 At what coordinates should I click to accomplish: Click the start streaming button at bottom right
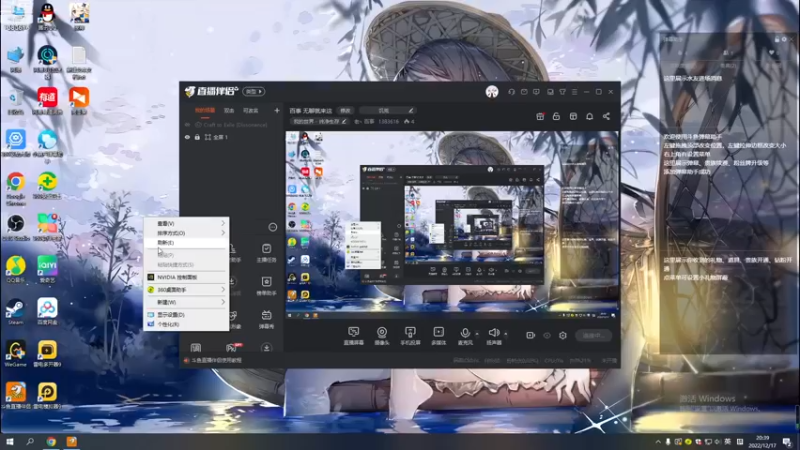pyautogui.click(x=593, y=335)
